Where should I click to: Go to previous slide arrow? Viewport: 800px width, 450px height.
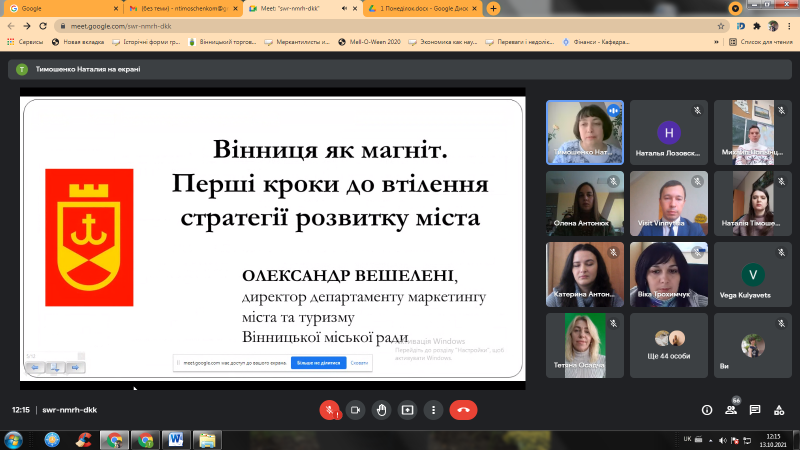pyautogui.click(x=35, y=367)
